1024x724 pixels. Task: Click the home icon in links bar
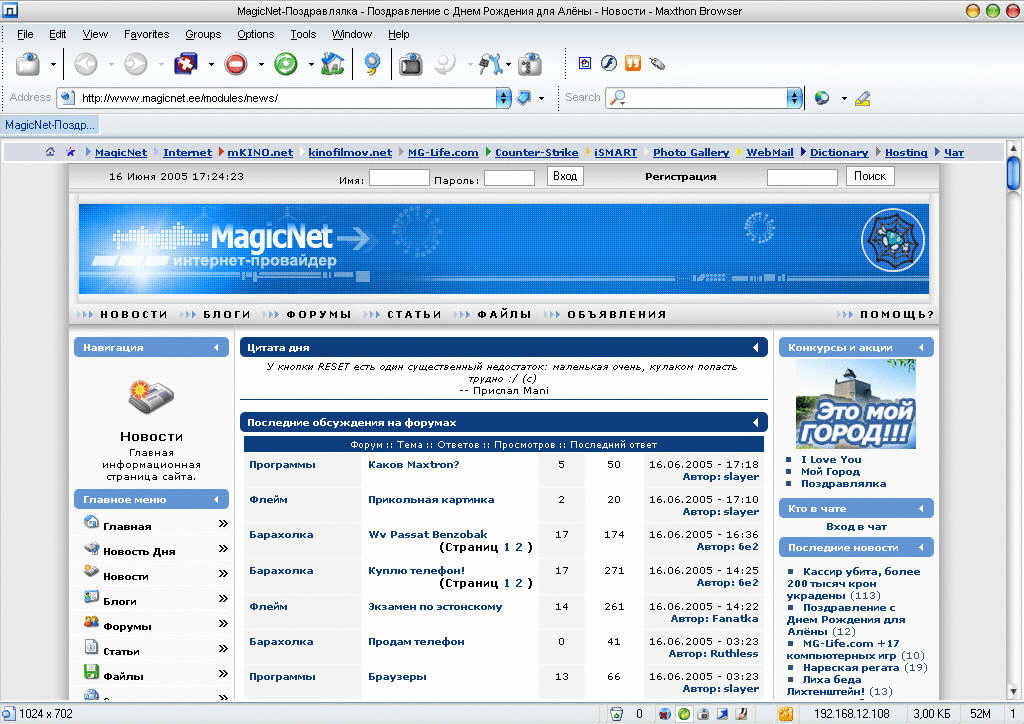50,152
